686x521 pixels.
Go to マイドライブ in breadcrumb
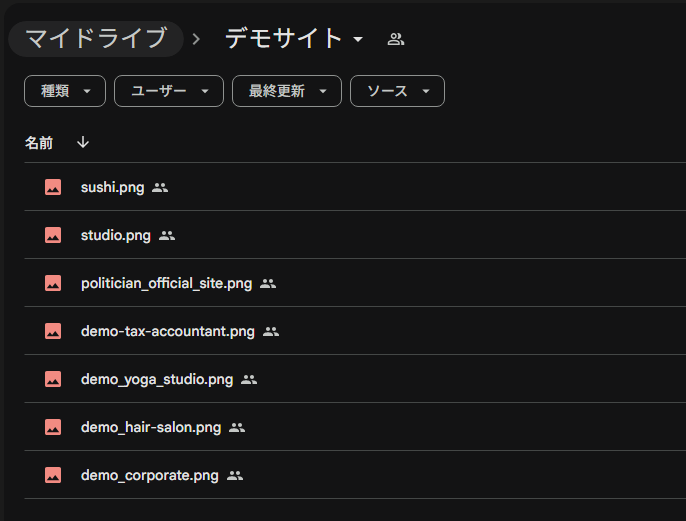pos(96,39)
